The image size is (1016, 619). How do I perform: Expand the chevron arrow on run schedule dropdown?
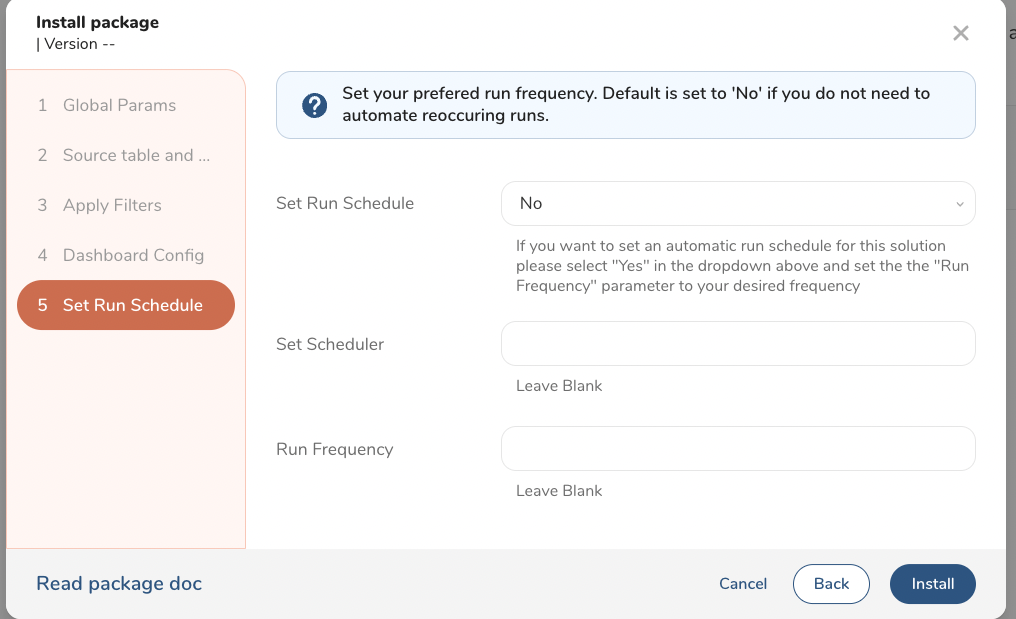point(959,204)
